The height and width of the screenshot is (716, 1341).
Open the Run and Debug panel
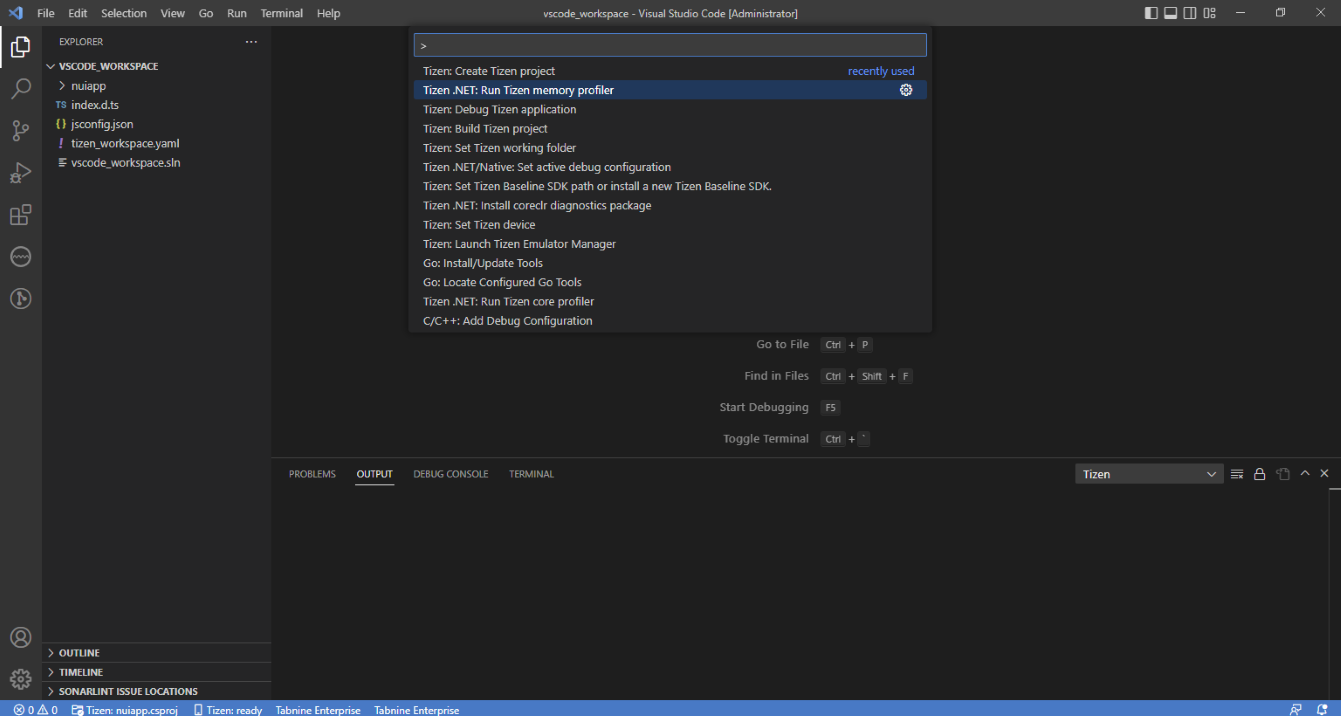tap(21, 172)
